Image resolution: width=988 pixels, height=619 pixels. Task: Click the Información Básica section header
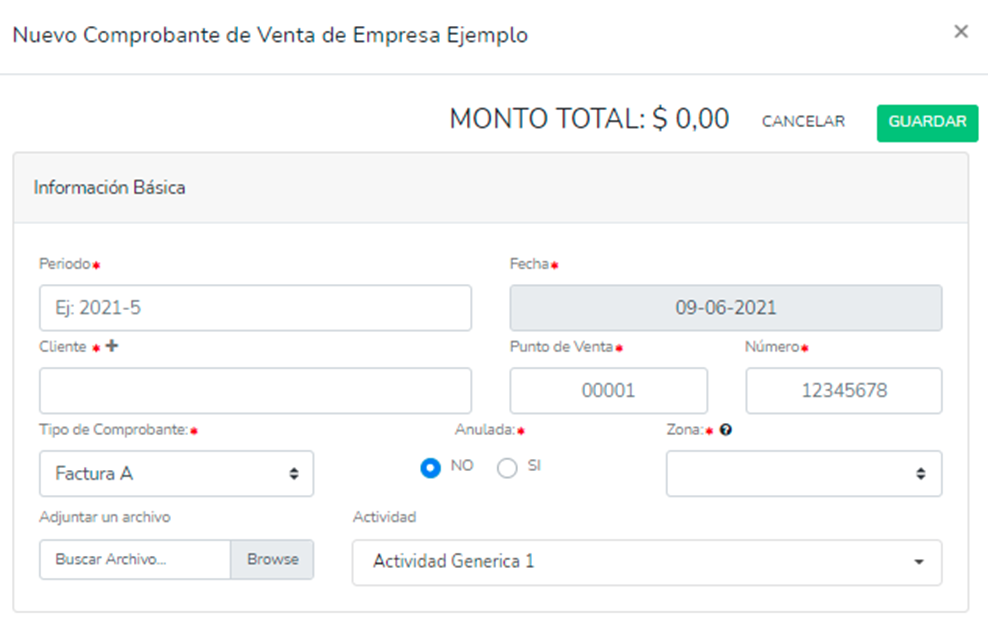click(110, 187)
